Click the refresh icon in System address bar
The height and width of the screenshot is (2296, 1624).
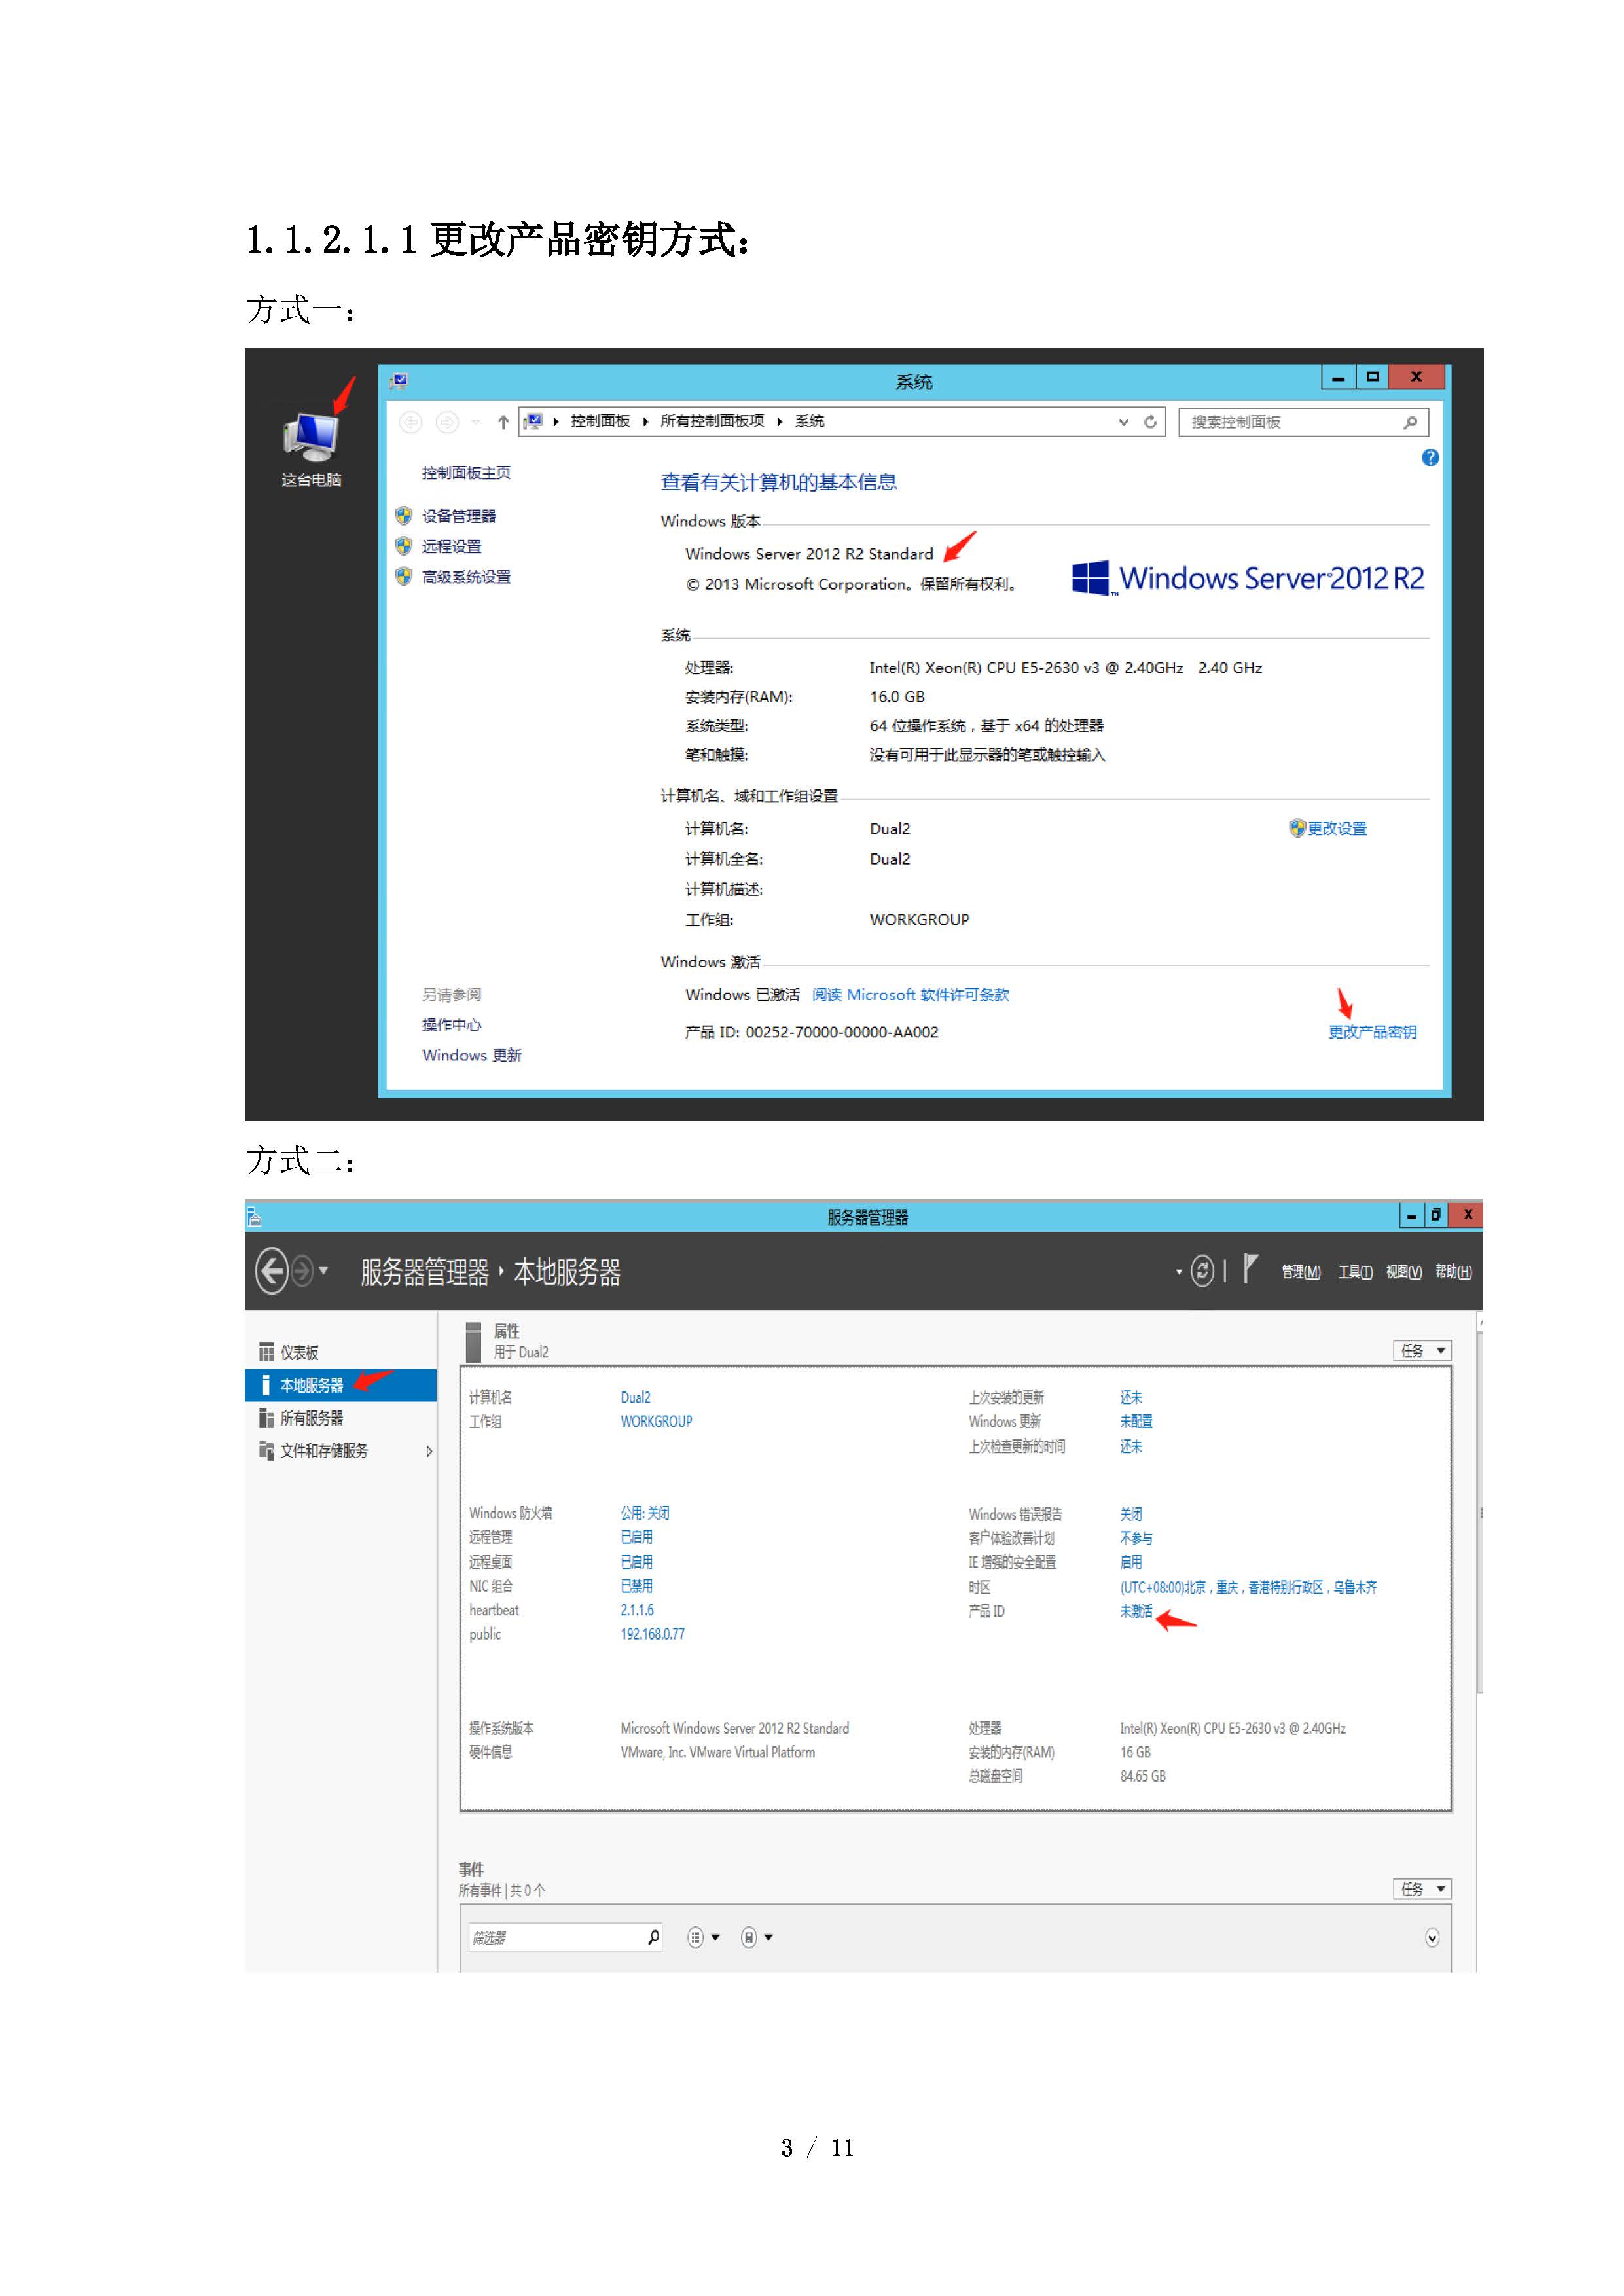click(x=1150, y=422)
